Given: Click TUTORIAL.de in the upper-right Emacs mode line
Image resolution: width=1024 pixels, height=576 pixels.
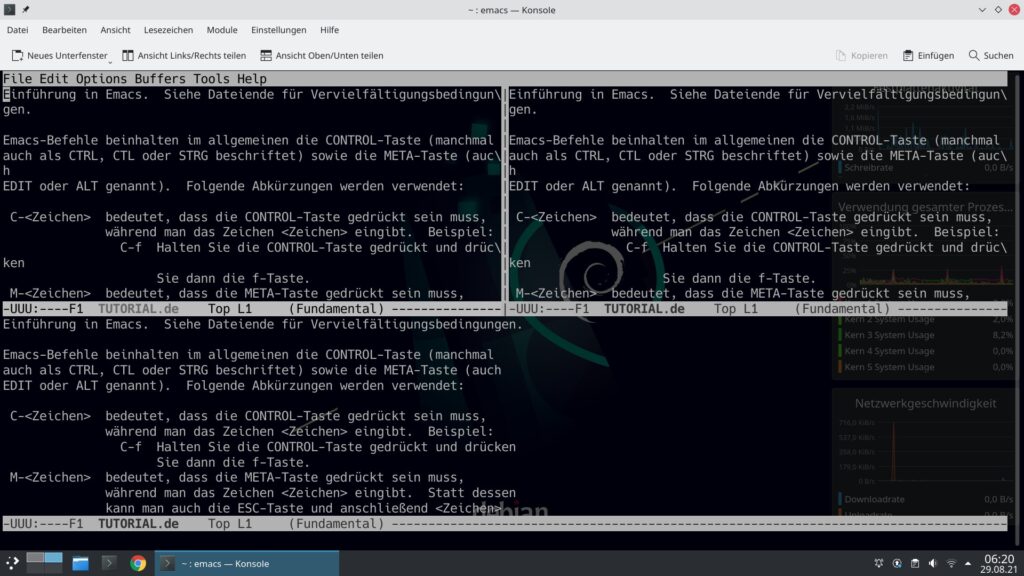Looking at the screenshot, I should 644,309.
